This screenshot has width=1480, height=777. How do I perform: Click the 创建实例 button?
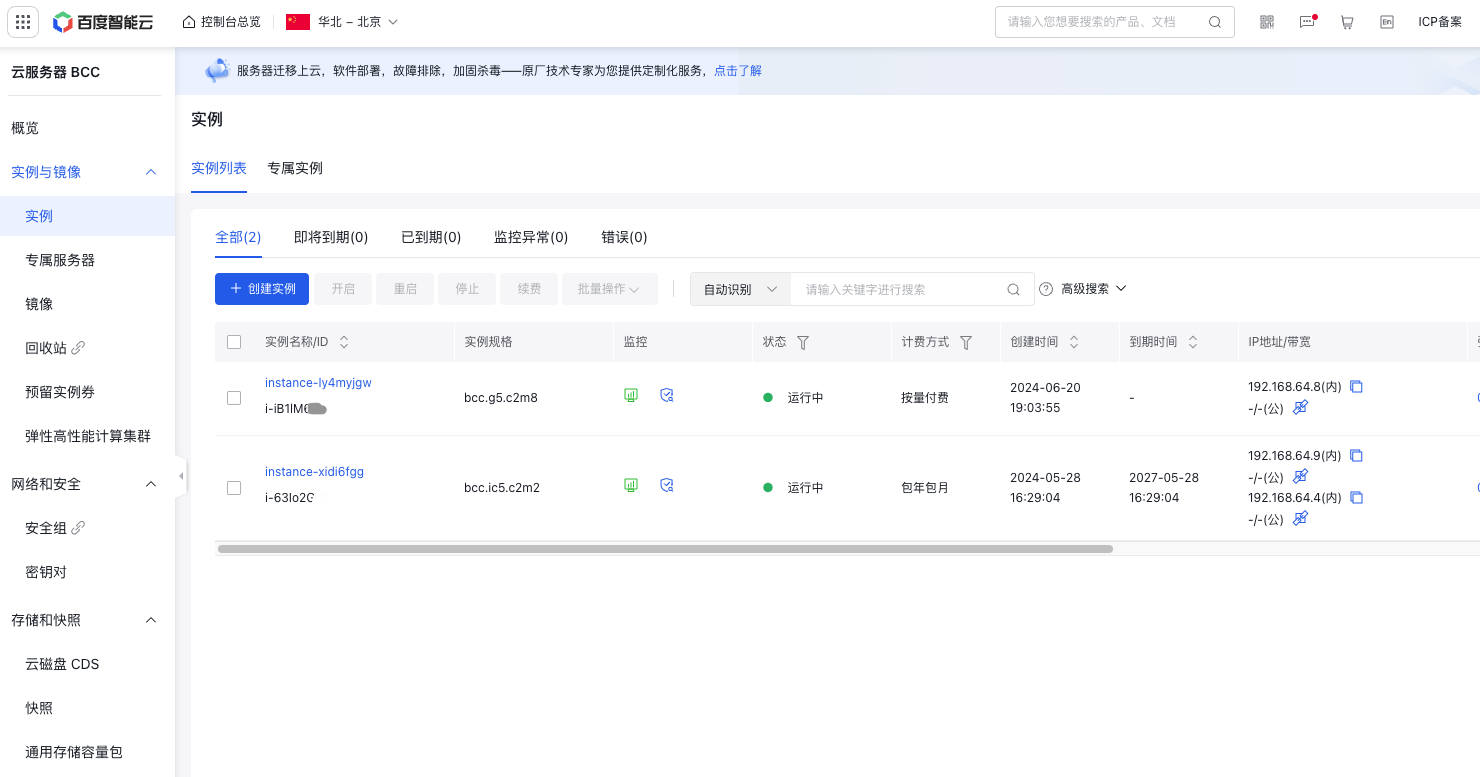[262, 289]
